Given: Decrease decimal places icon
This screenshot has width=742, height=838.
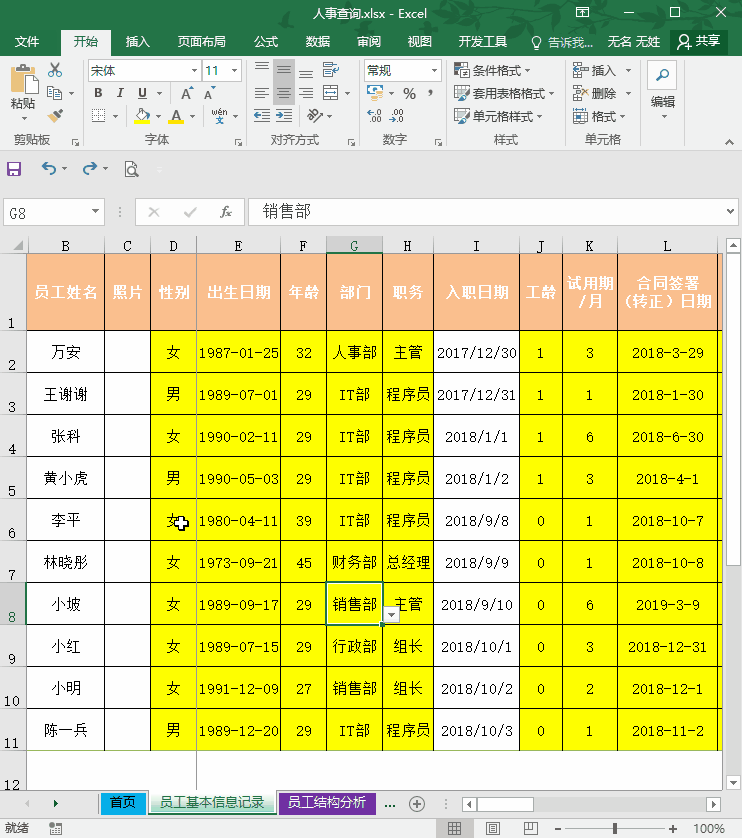Looking at the screenshot, I should point(397,115).
